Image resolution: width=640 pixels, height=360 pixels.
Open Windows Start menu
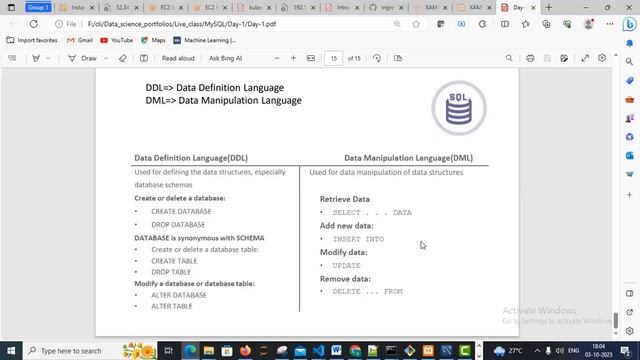pyautogui.click(x=11, y=351)
